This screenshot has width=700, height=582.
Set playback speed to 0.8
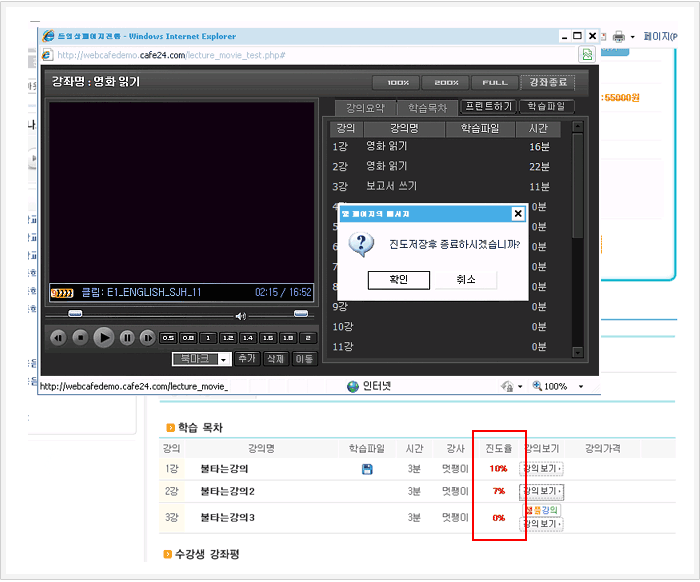(x=188, y=338)
